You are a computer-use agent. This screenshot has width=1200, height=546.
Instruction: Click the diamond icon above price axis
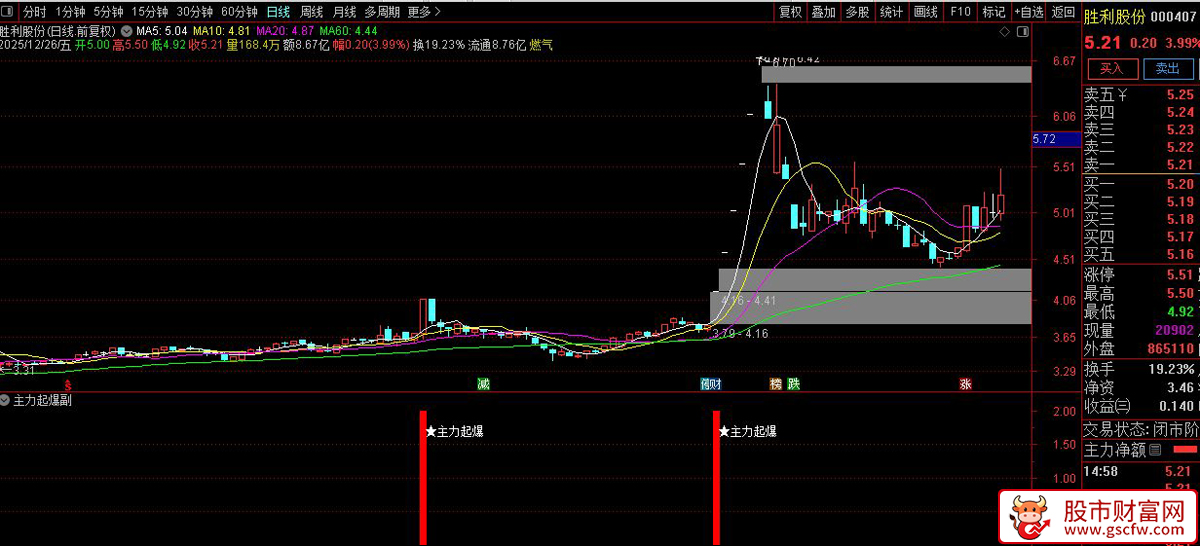coord(1007,33)
